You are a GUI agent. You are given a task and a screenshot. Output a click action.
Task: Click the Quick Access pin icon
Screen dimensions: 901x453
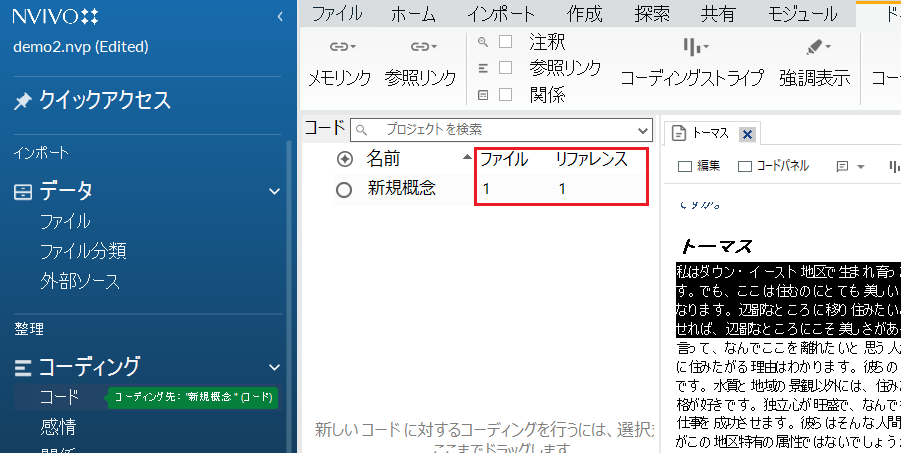click(22, 101)
